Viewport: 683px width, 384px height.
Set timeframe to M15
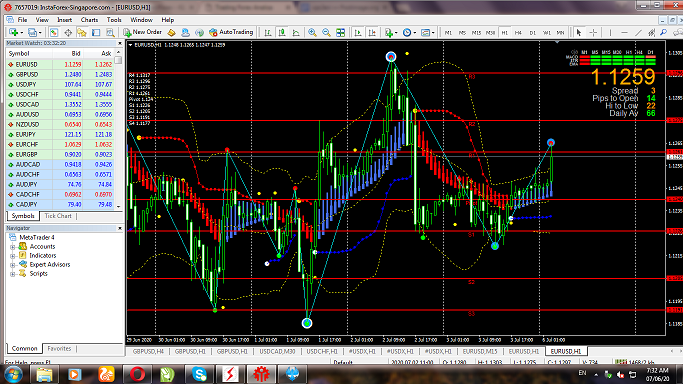click(476, 33)
